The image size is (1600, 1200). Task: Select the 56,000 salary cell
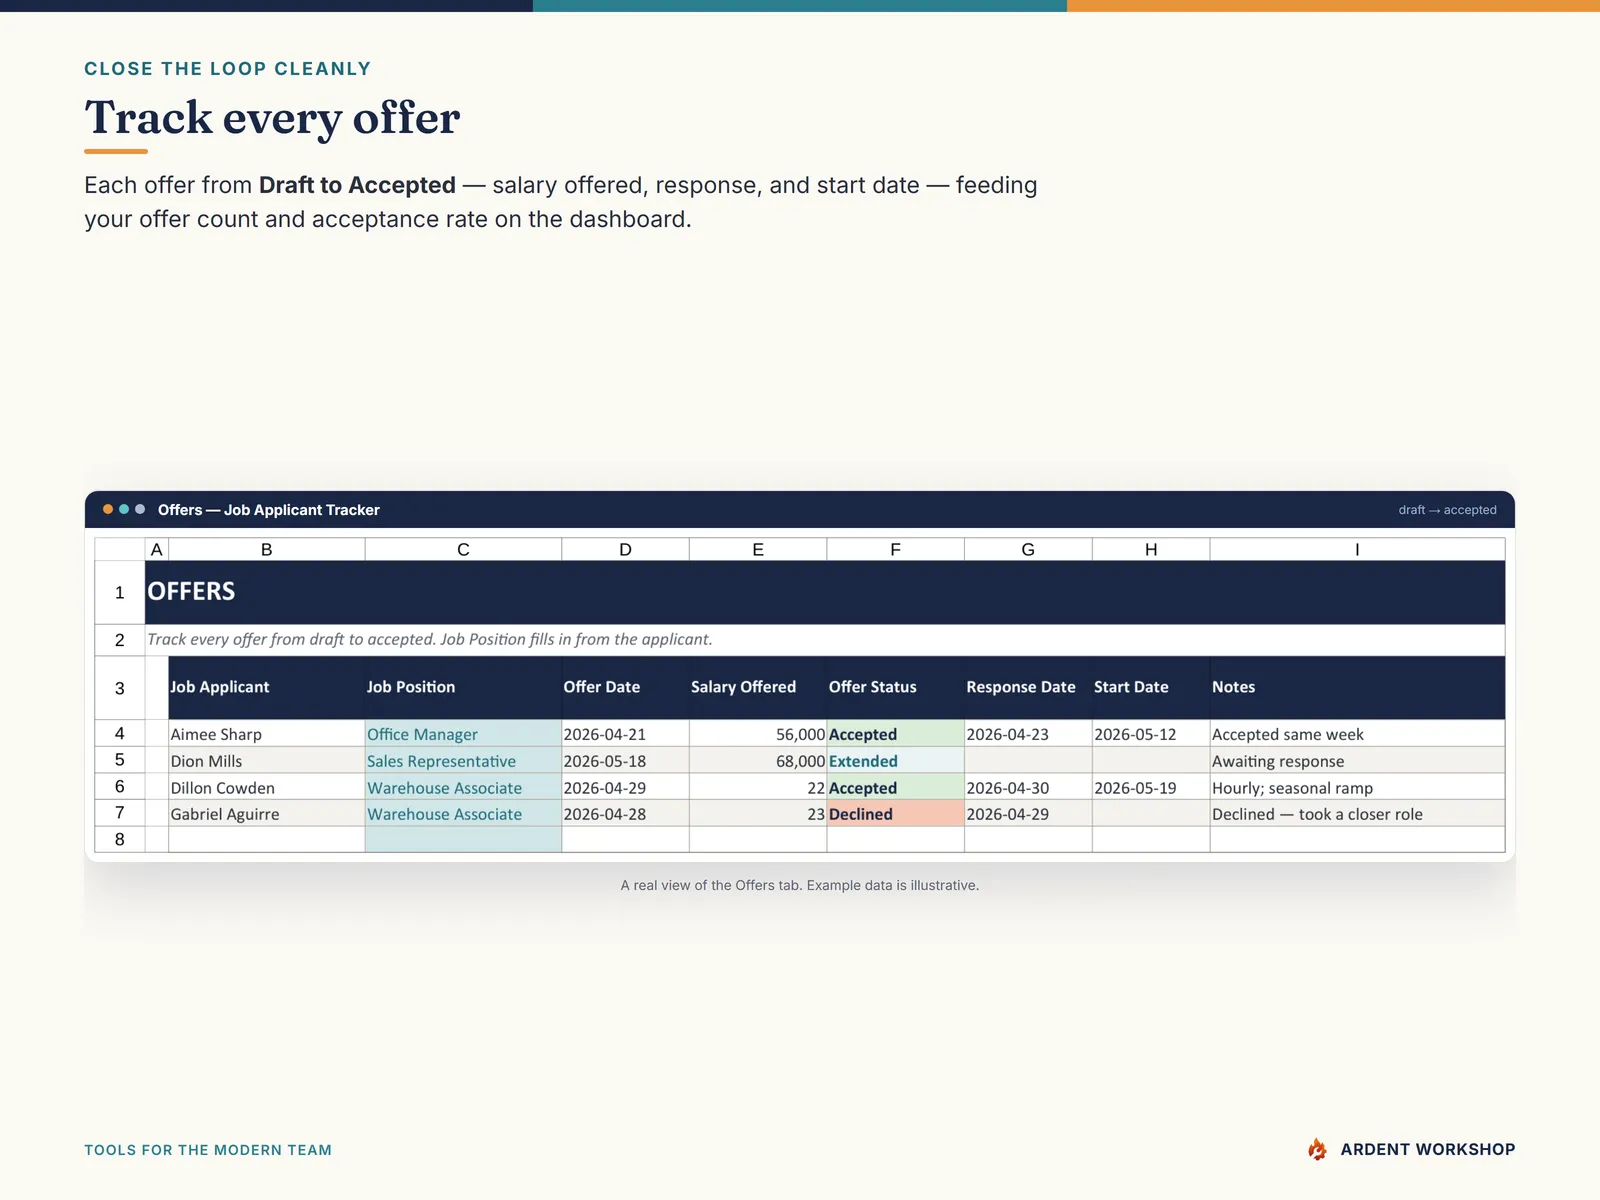tap(758, 734)
